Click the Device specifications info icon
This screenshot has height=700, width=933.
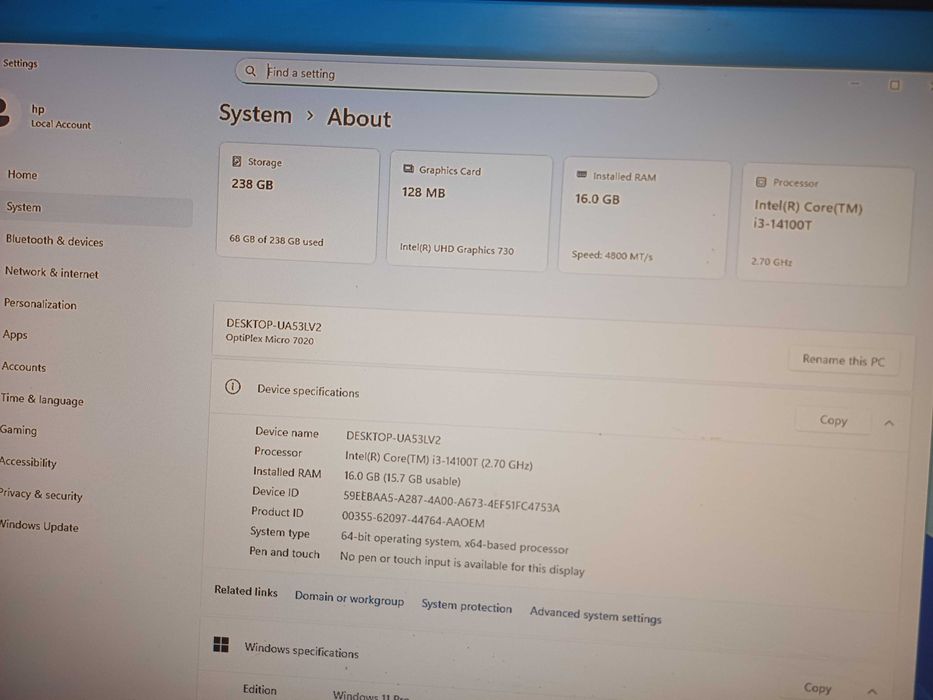tap(233, 387)
